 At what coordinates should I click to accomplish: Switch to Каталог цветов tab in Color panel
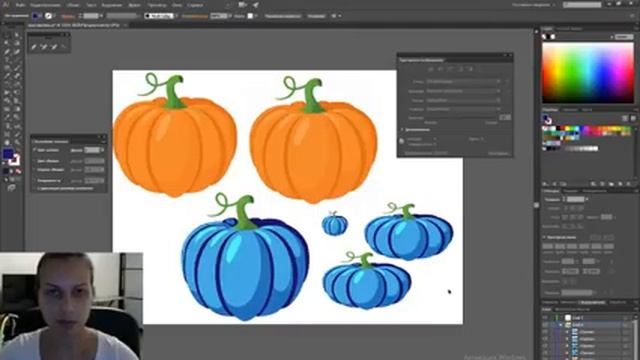tap(570, 29)
